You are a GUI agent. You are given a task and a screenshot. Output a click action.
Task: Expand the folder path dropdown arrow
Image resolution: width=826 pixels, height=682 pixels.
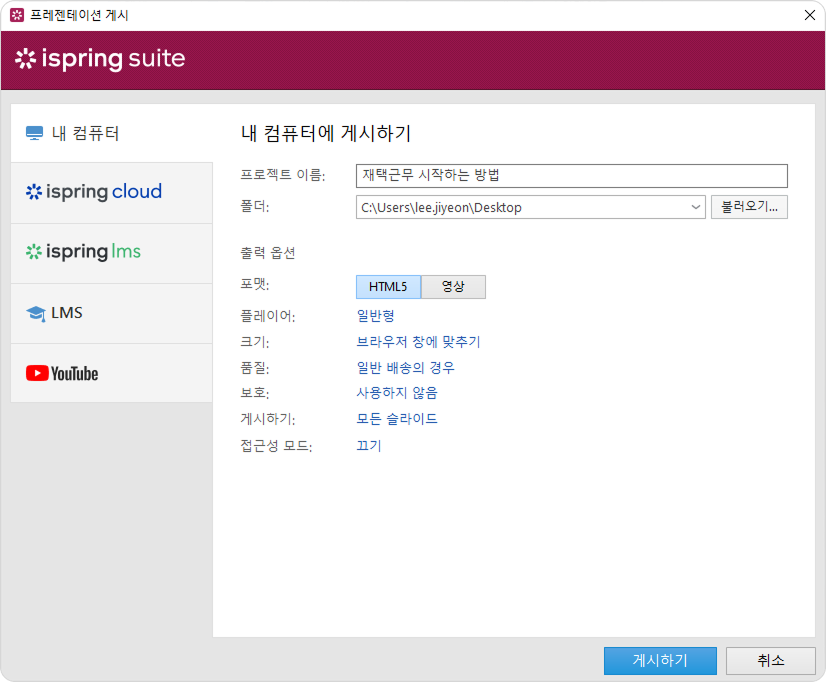coord(696,208)
